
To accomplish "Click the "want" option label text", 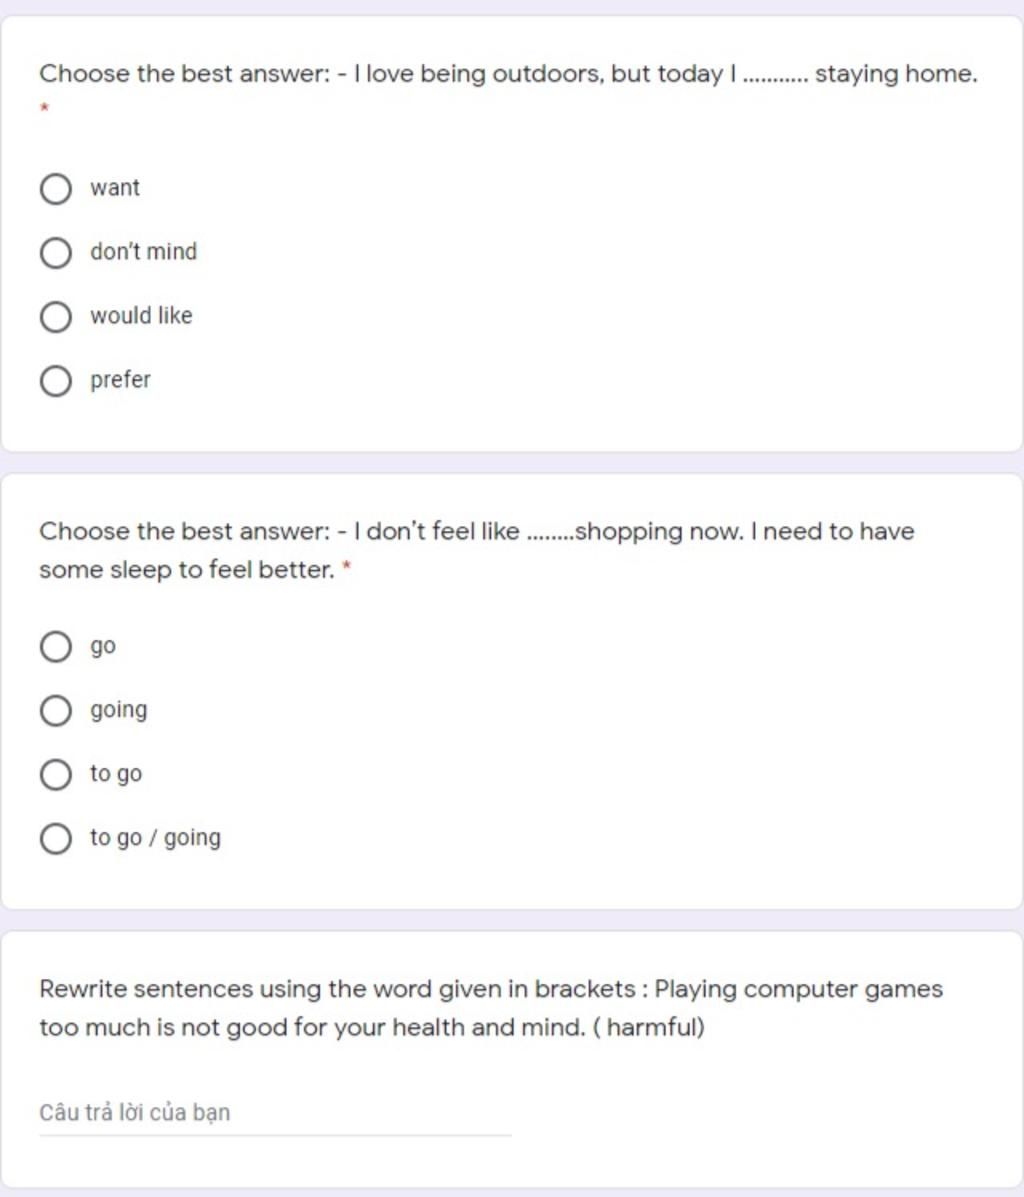I will coord(115,188).
